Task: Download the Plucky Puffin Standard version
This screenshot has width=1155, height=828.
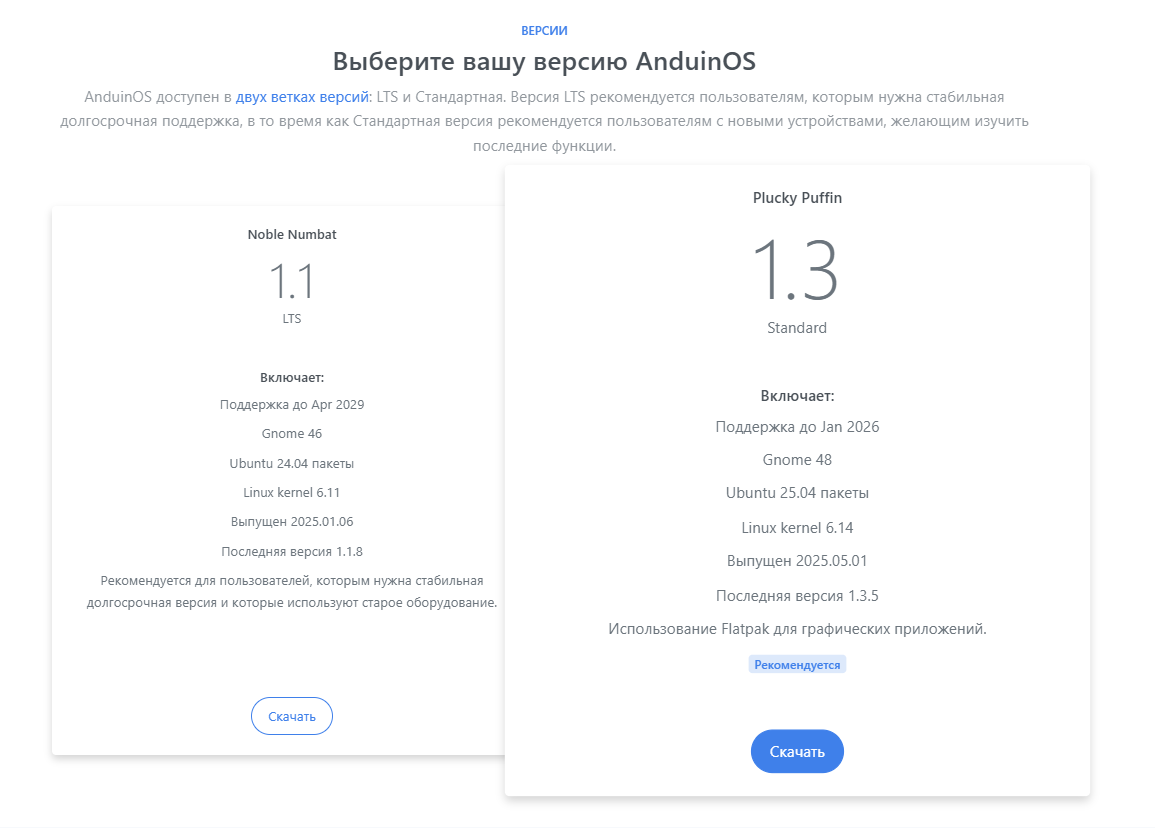Action: coord(797,752)
